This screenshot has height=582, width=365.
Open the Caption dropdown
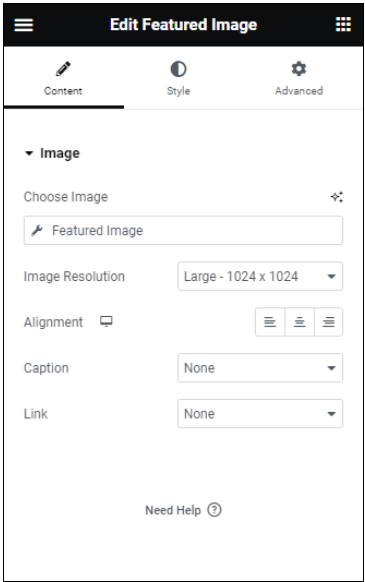click(260, 368)
